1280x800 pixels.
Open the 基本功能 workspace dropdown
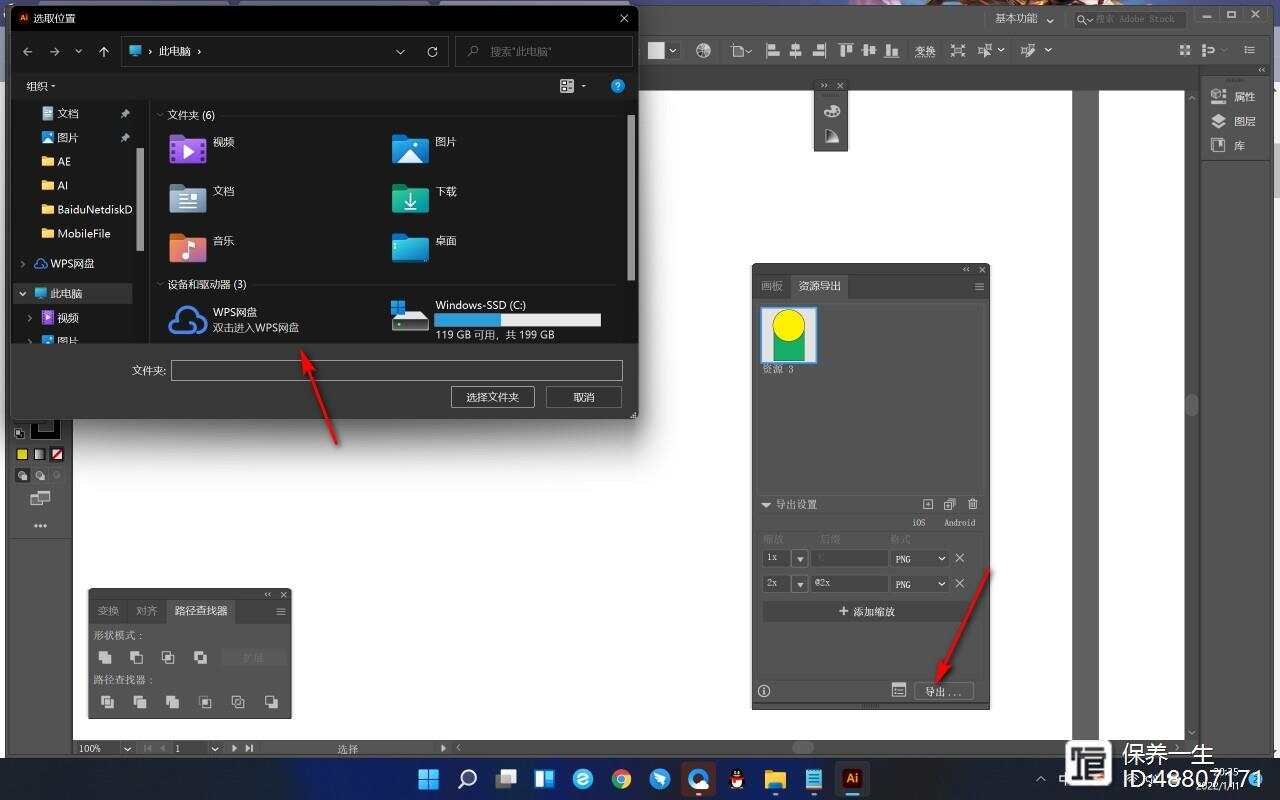pos(1024,18)
